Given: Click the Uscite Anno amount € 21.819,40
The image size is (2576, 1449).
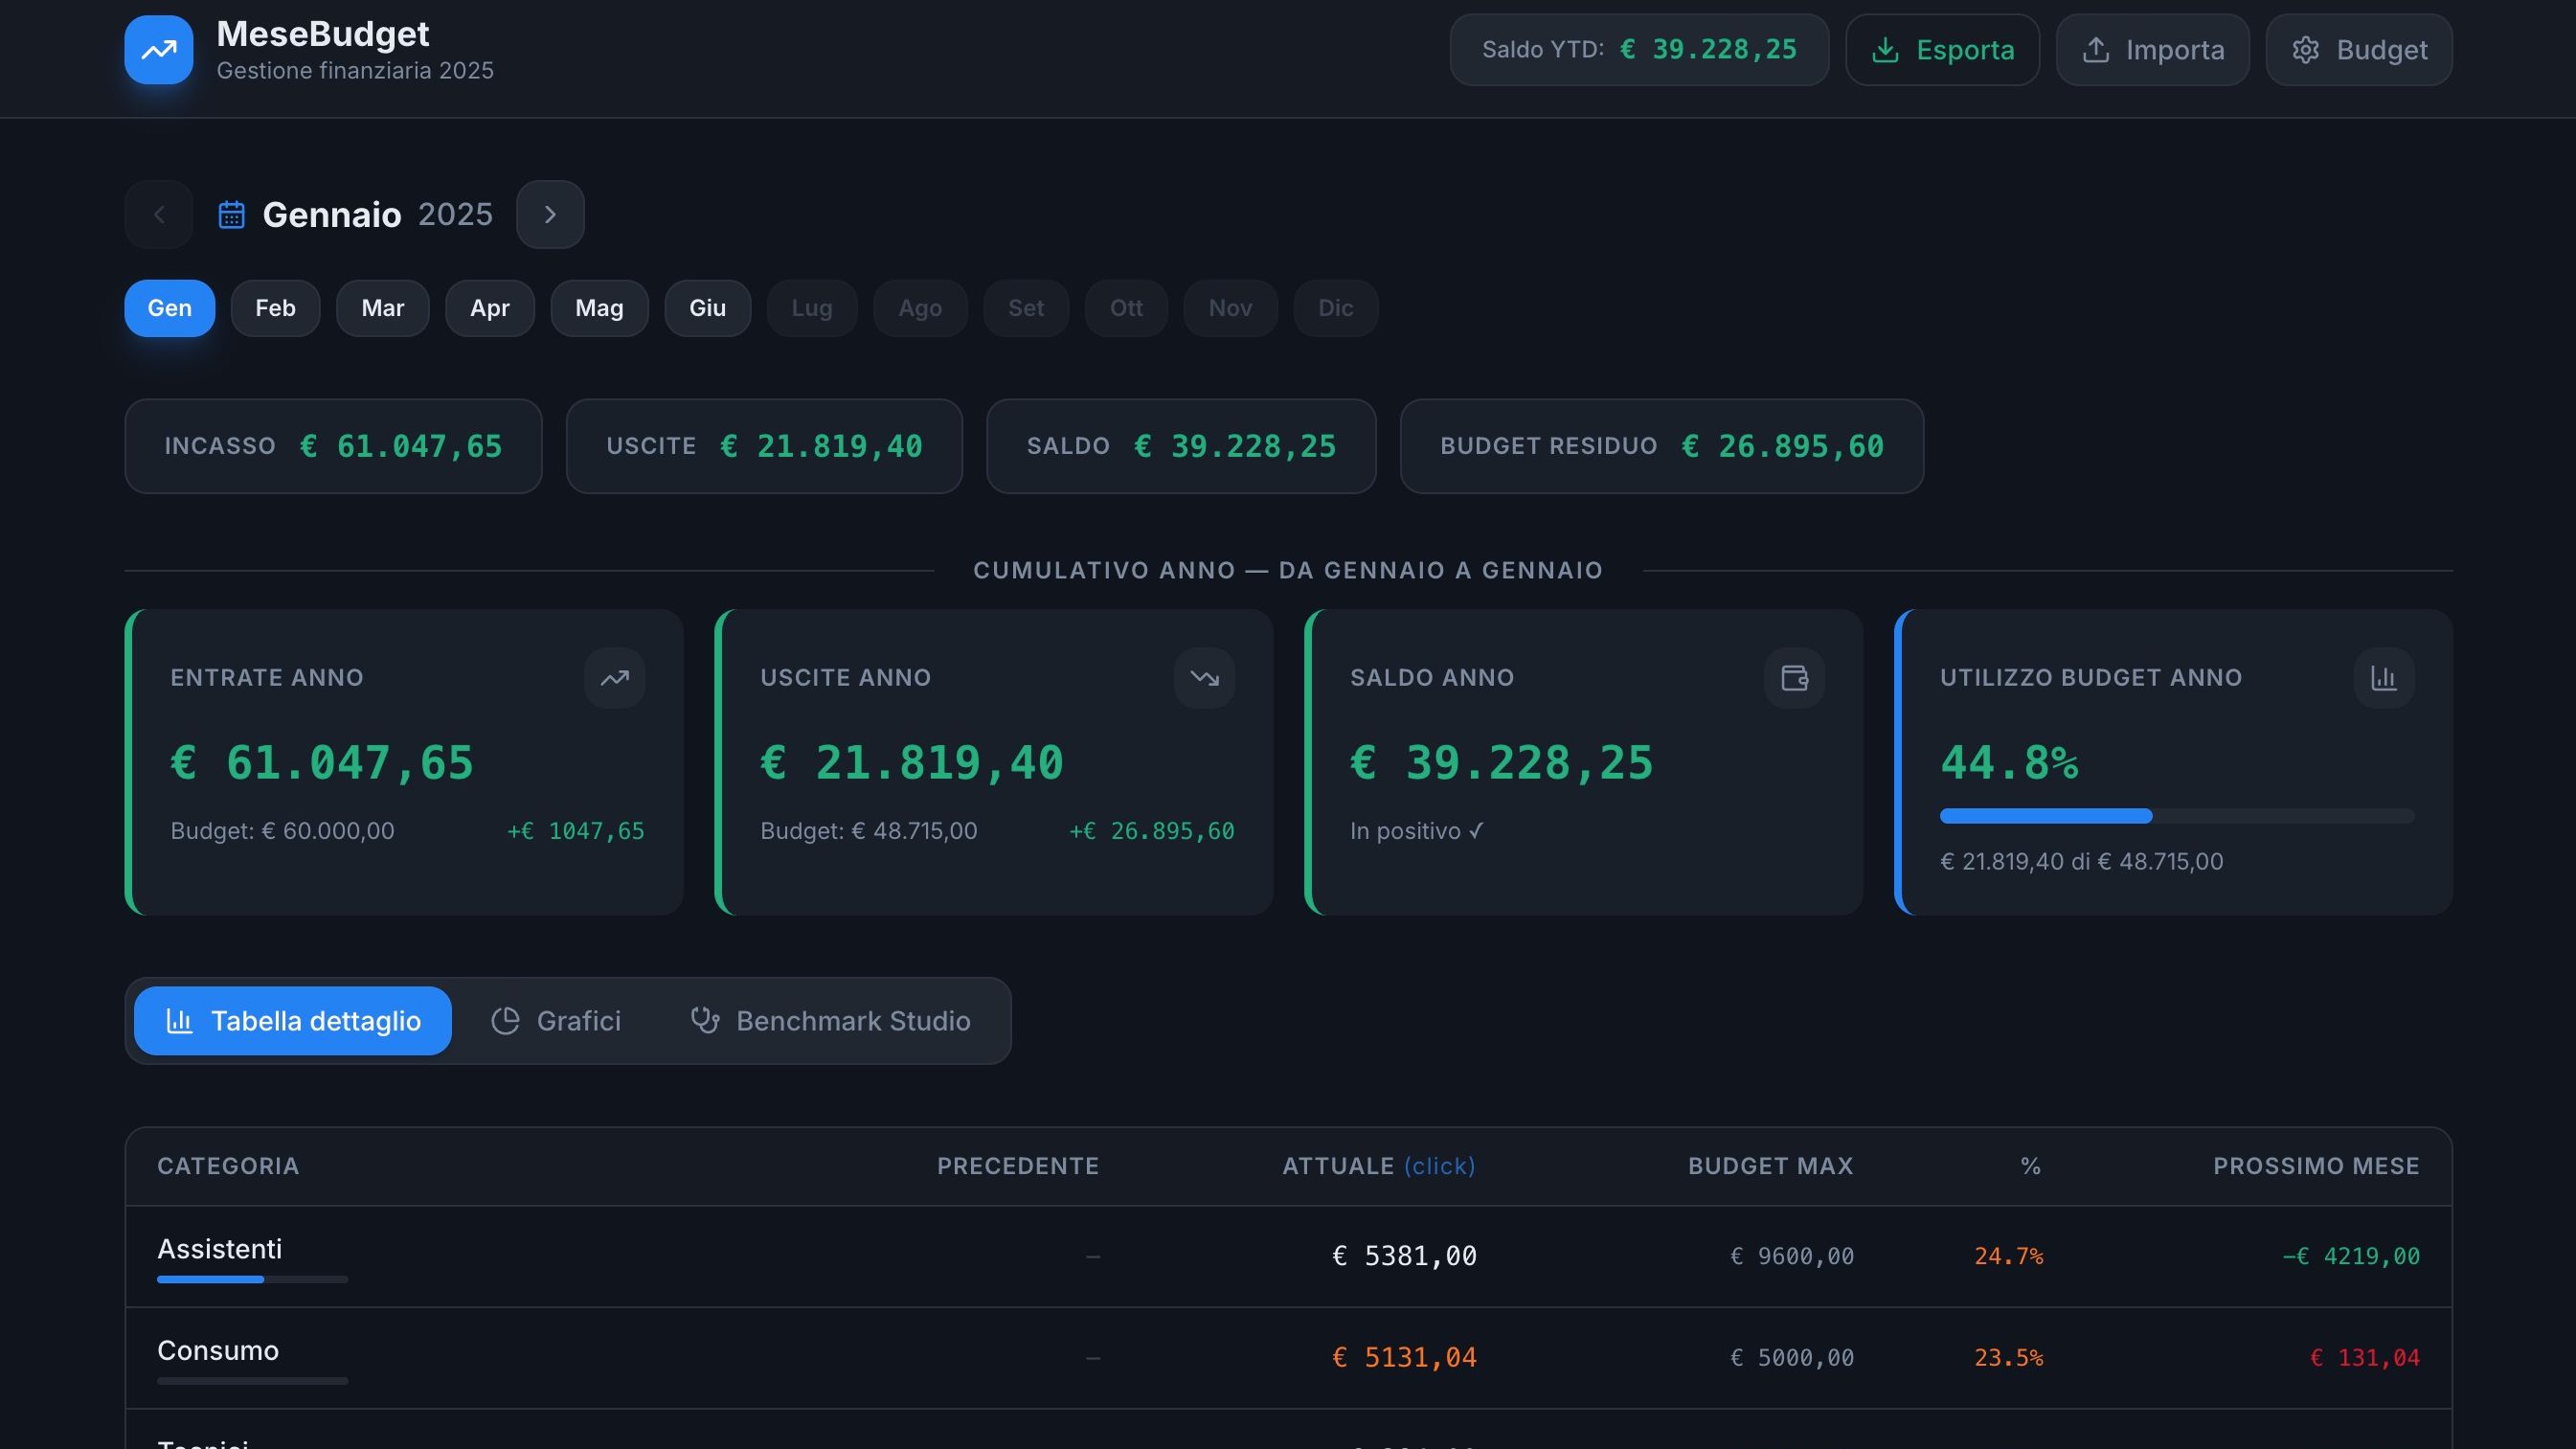Looking at the screenshot, I should tap(912, 763).
